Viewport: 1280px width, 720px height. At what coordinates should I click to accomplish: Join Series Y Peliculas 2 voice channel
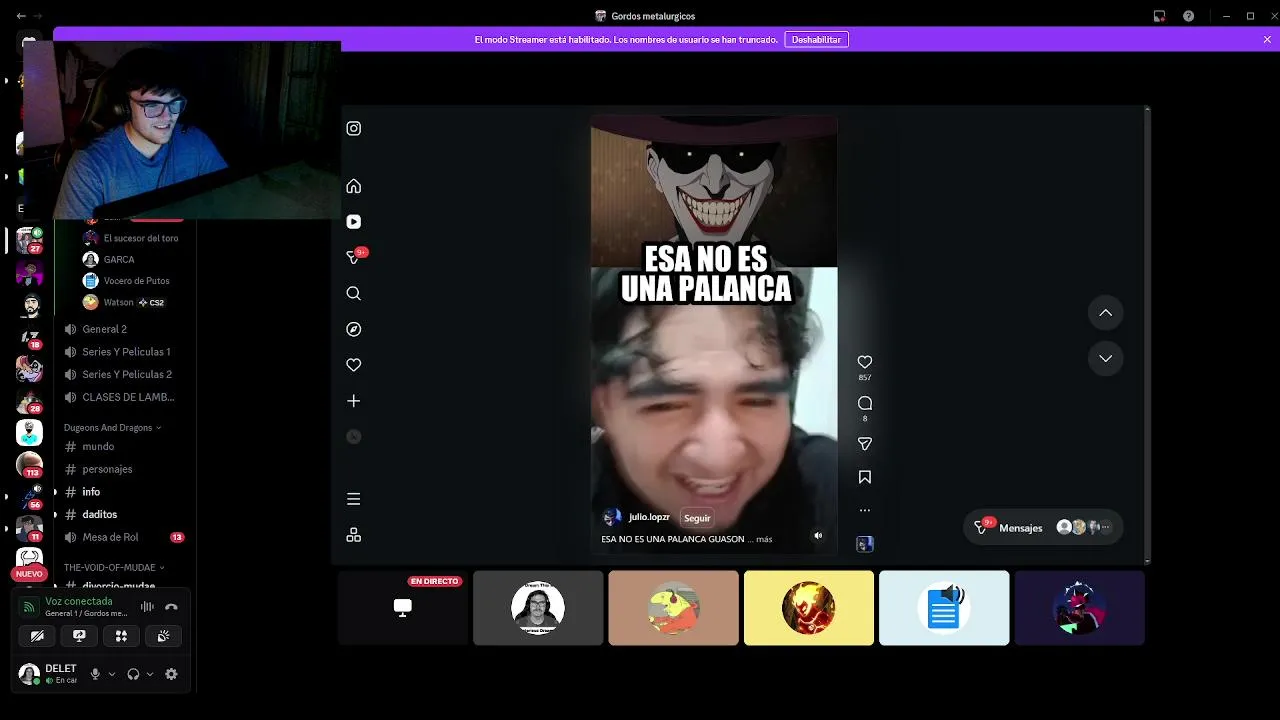coord(125,374)
